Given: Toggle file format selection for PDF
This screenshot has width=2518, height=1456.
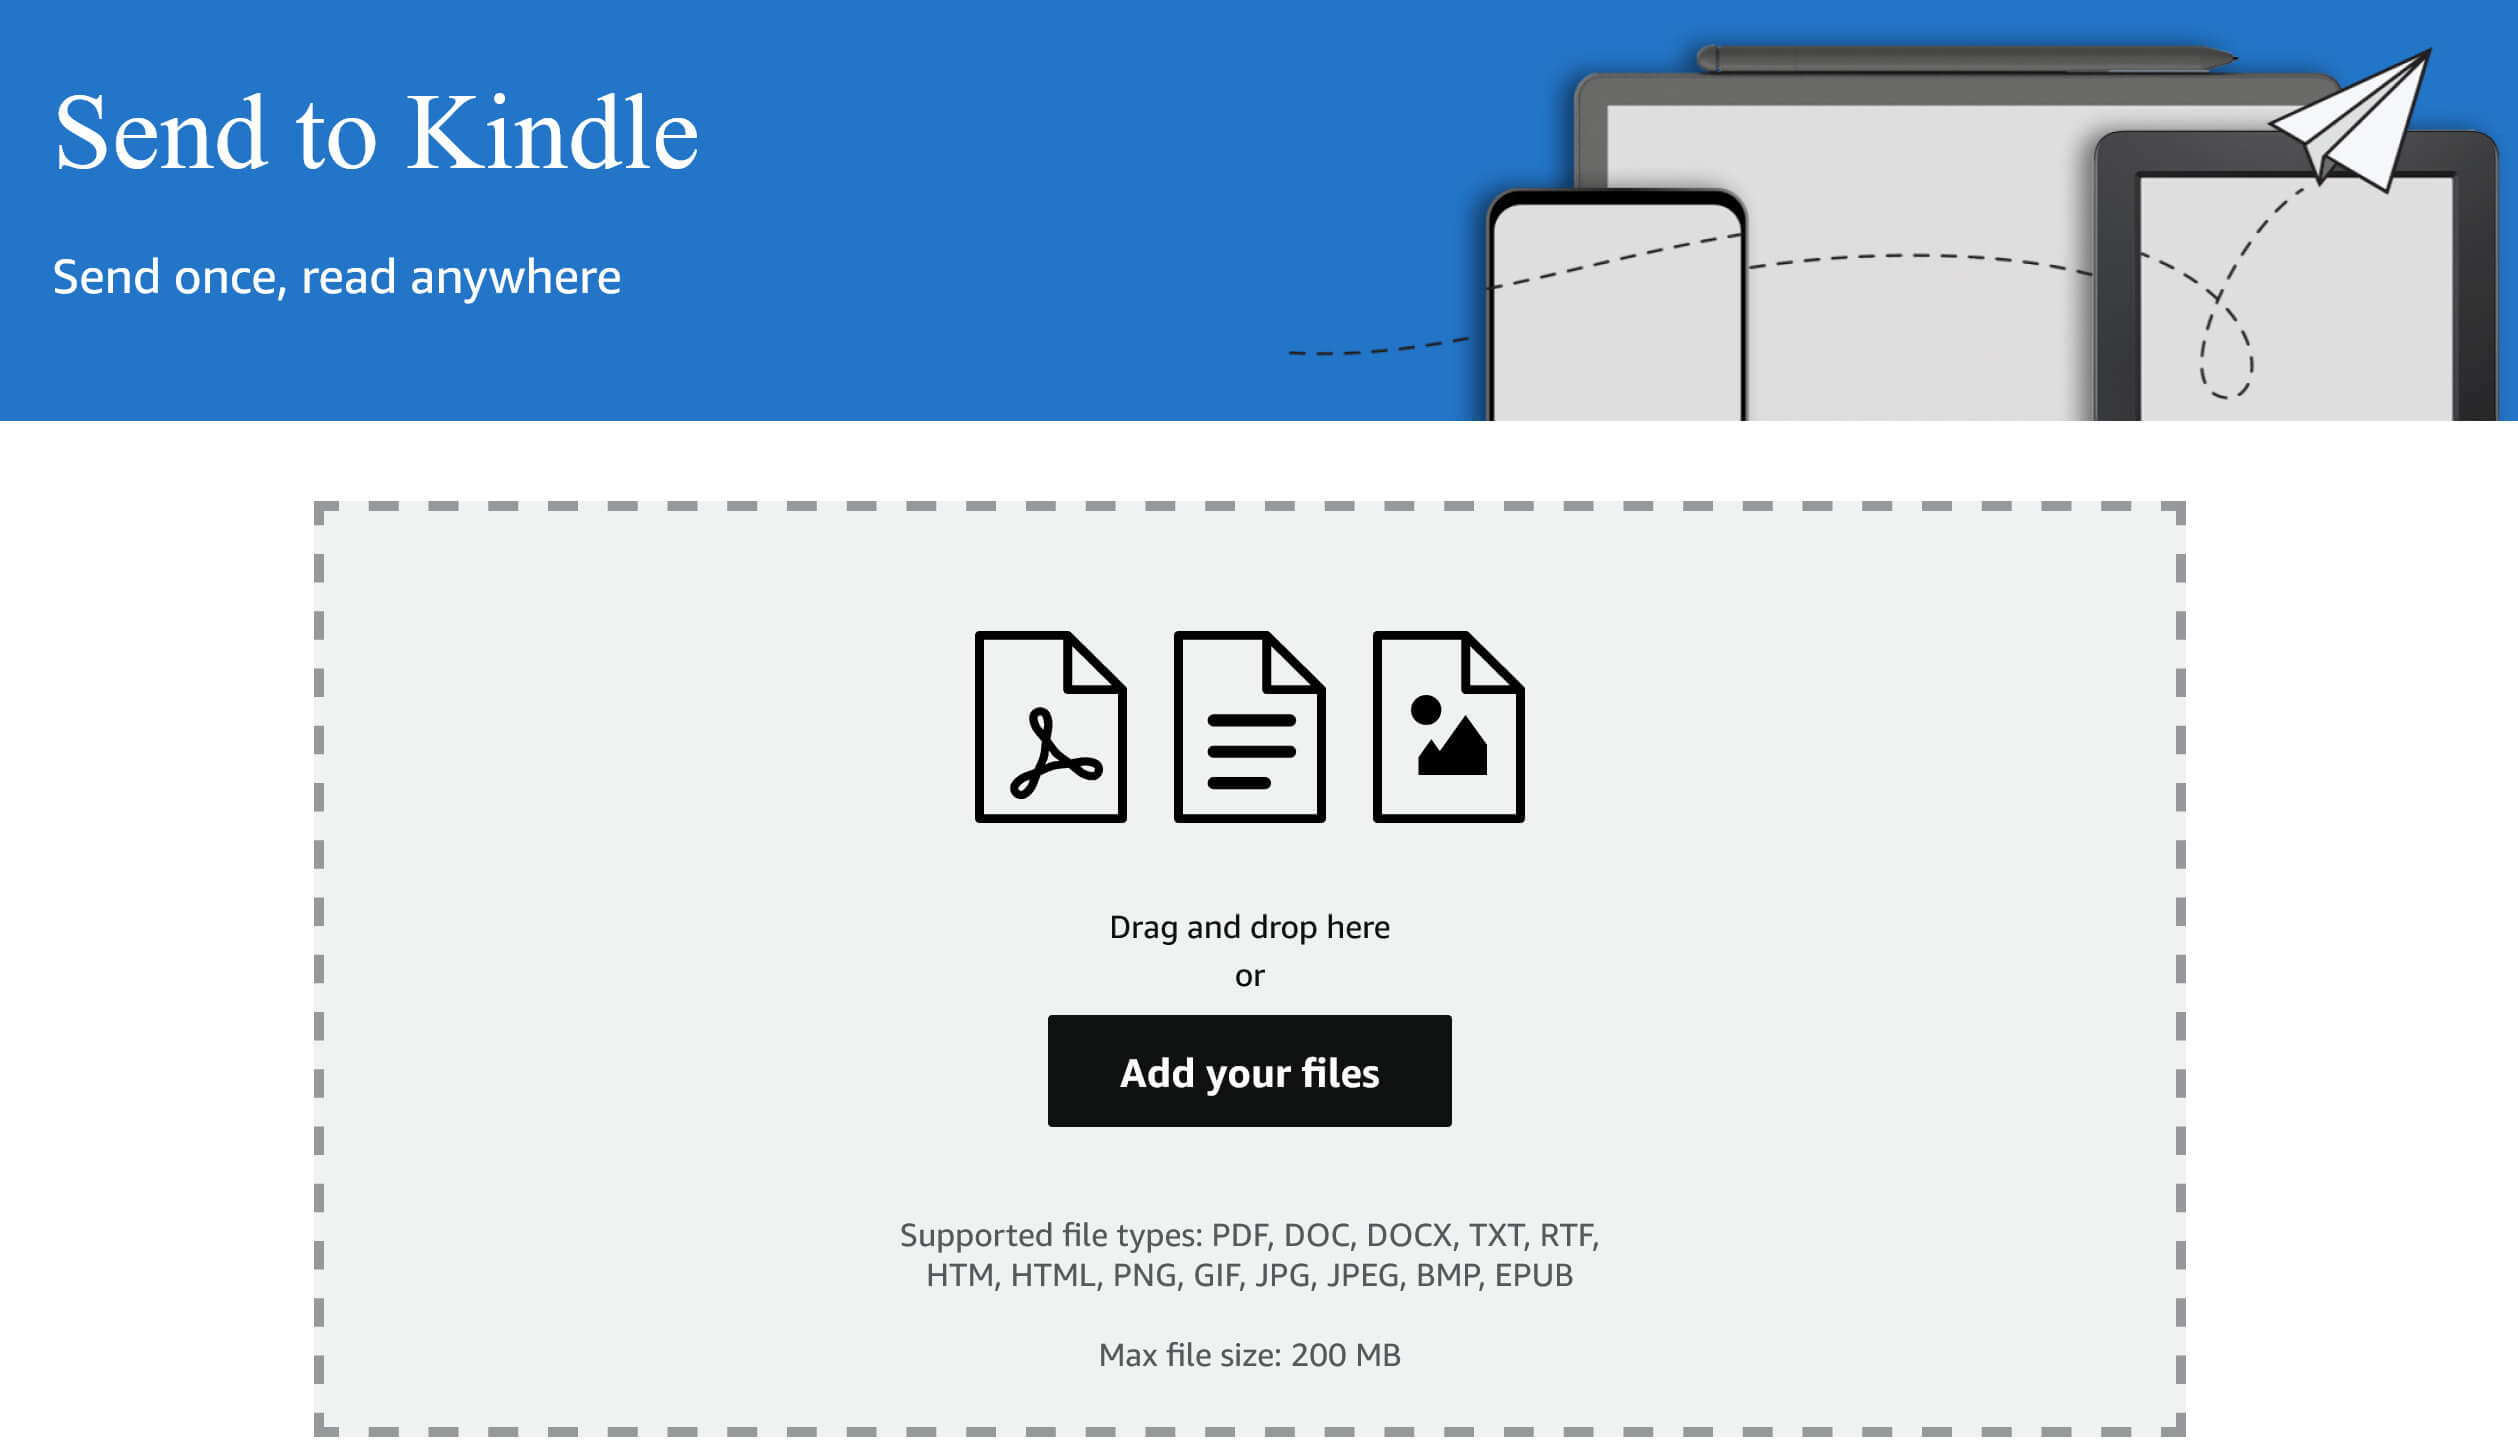Looking at the screenshot, I should [1052, 726].
